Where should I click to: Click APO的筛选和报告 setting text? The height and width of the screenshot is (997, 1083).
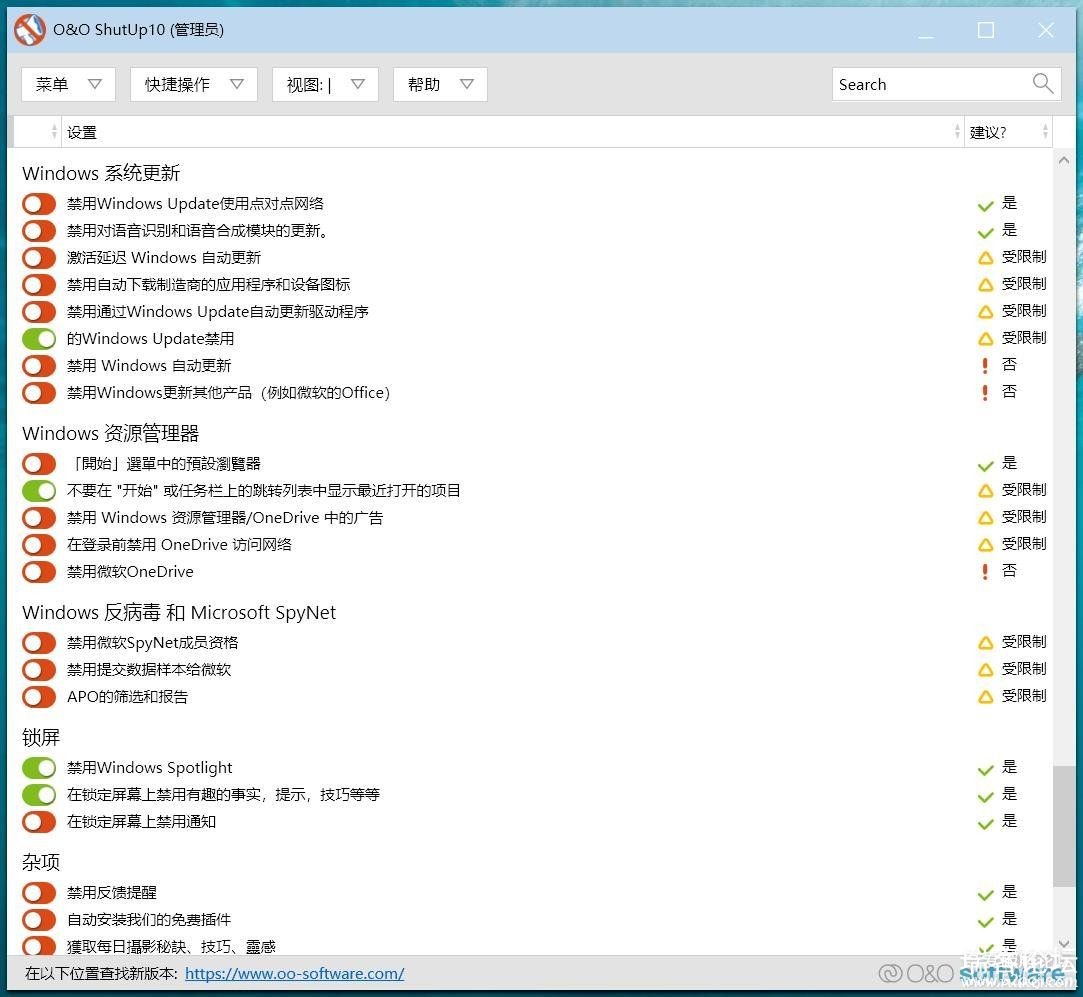[127, 696]
